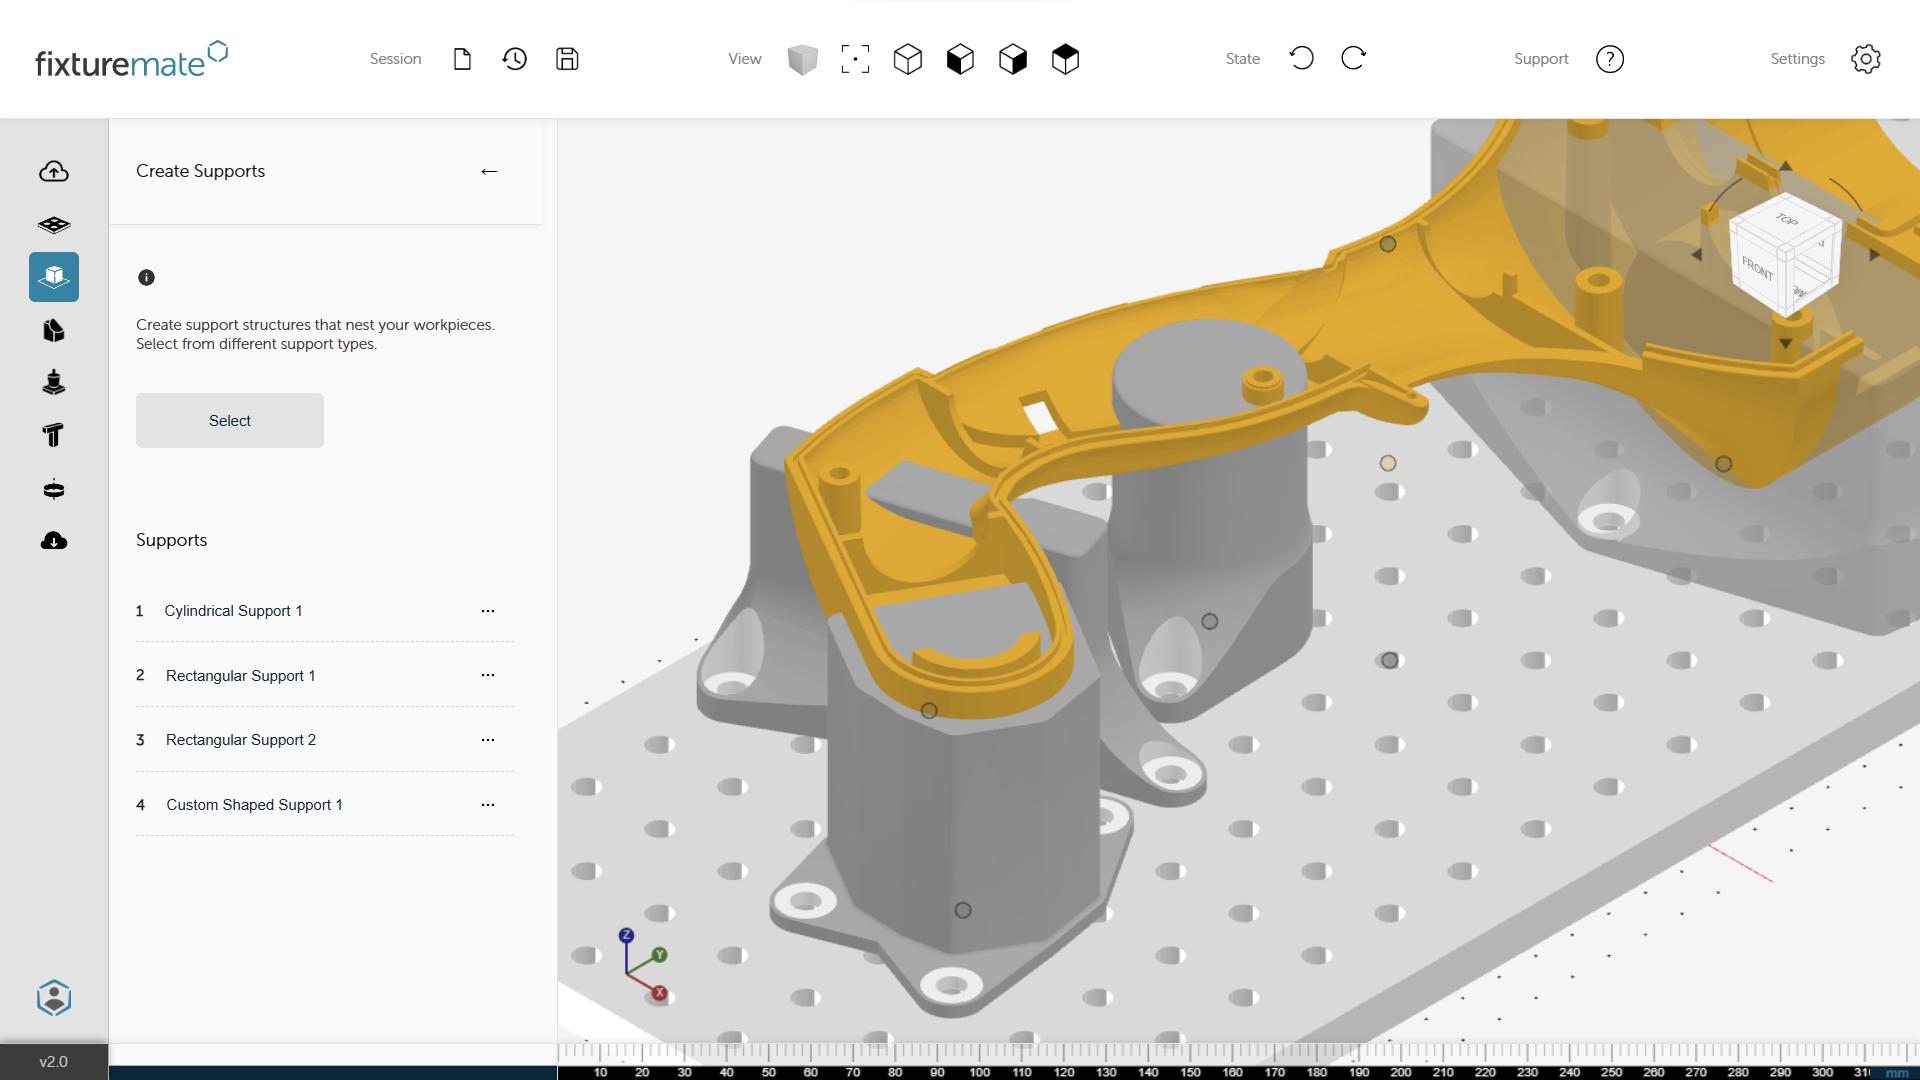Enable fit-to-view framing

point(855,59)
